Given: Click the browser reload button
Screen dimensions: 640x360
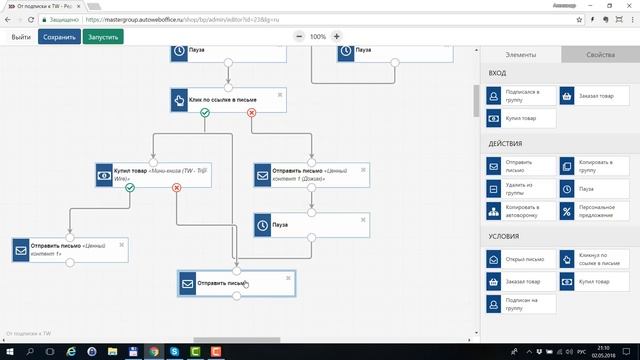Looking at the screenshot, I should [31, 20].
